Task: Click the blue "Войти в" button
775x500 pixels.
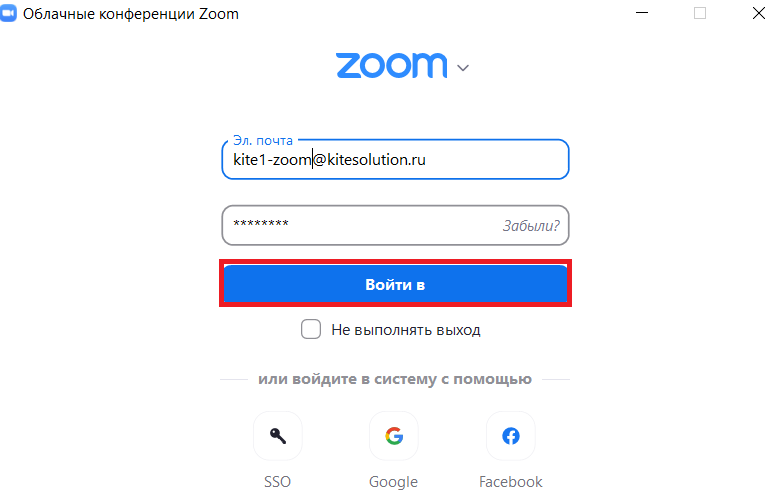Action: 395,284
